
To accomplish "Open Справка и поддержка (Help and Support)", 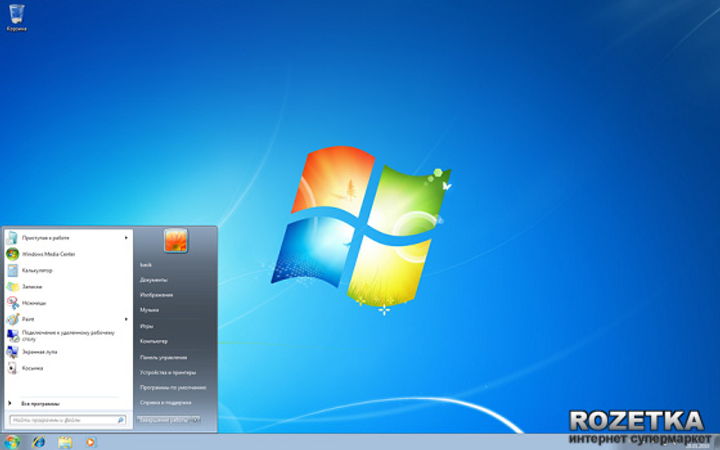I will pyautogui.click(x=165, y=402).
